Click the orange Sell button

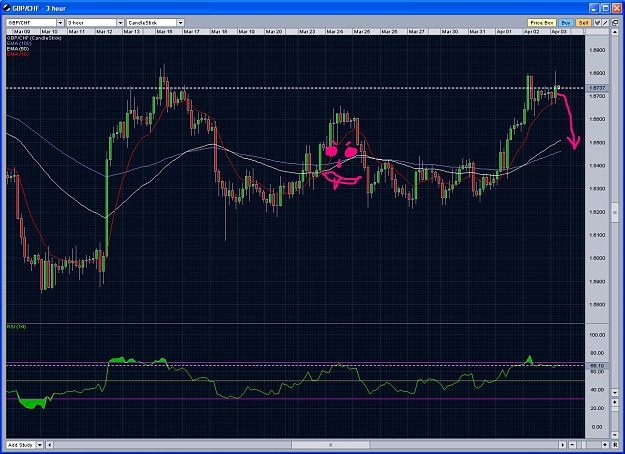(x=583, y=23)
